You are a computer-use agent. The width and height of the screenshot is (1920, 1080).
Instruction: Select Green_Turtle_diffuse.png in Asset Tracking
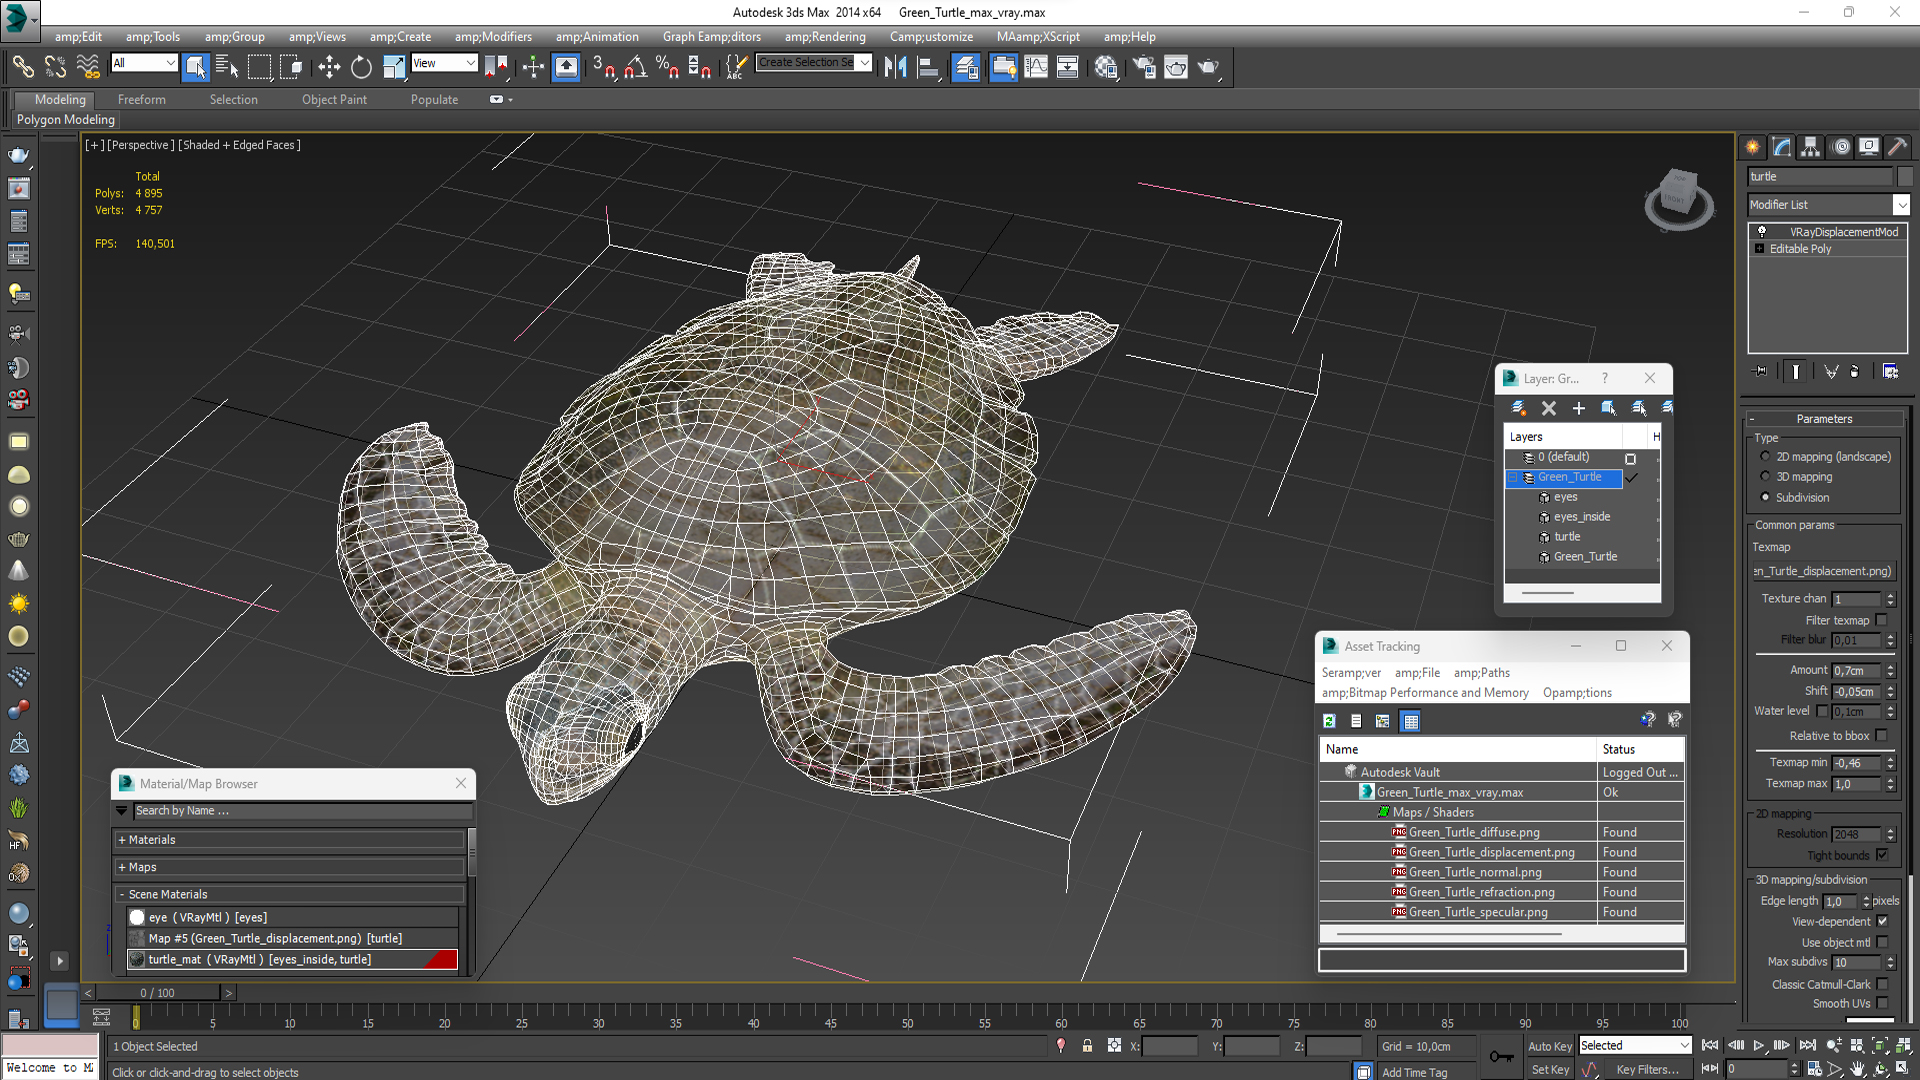click(x=1473, y=832)
